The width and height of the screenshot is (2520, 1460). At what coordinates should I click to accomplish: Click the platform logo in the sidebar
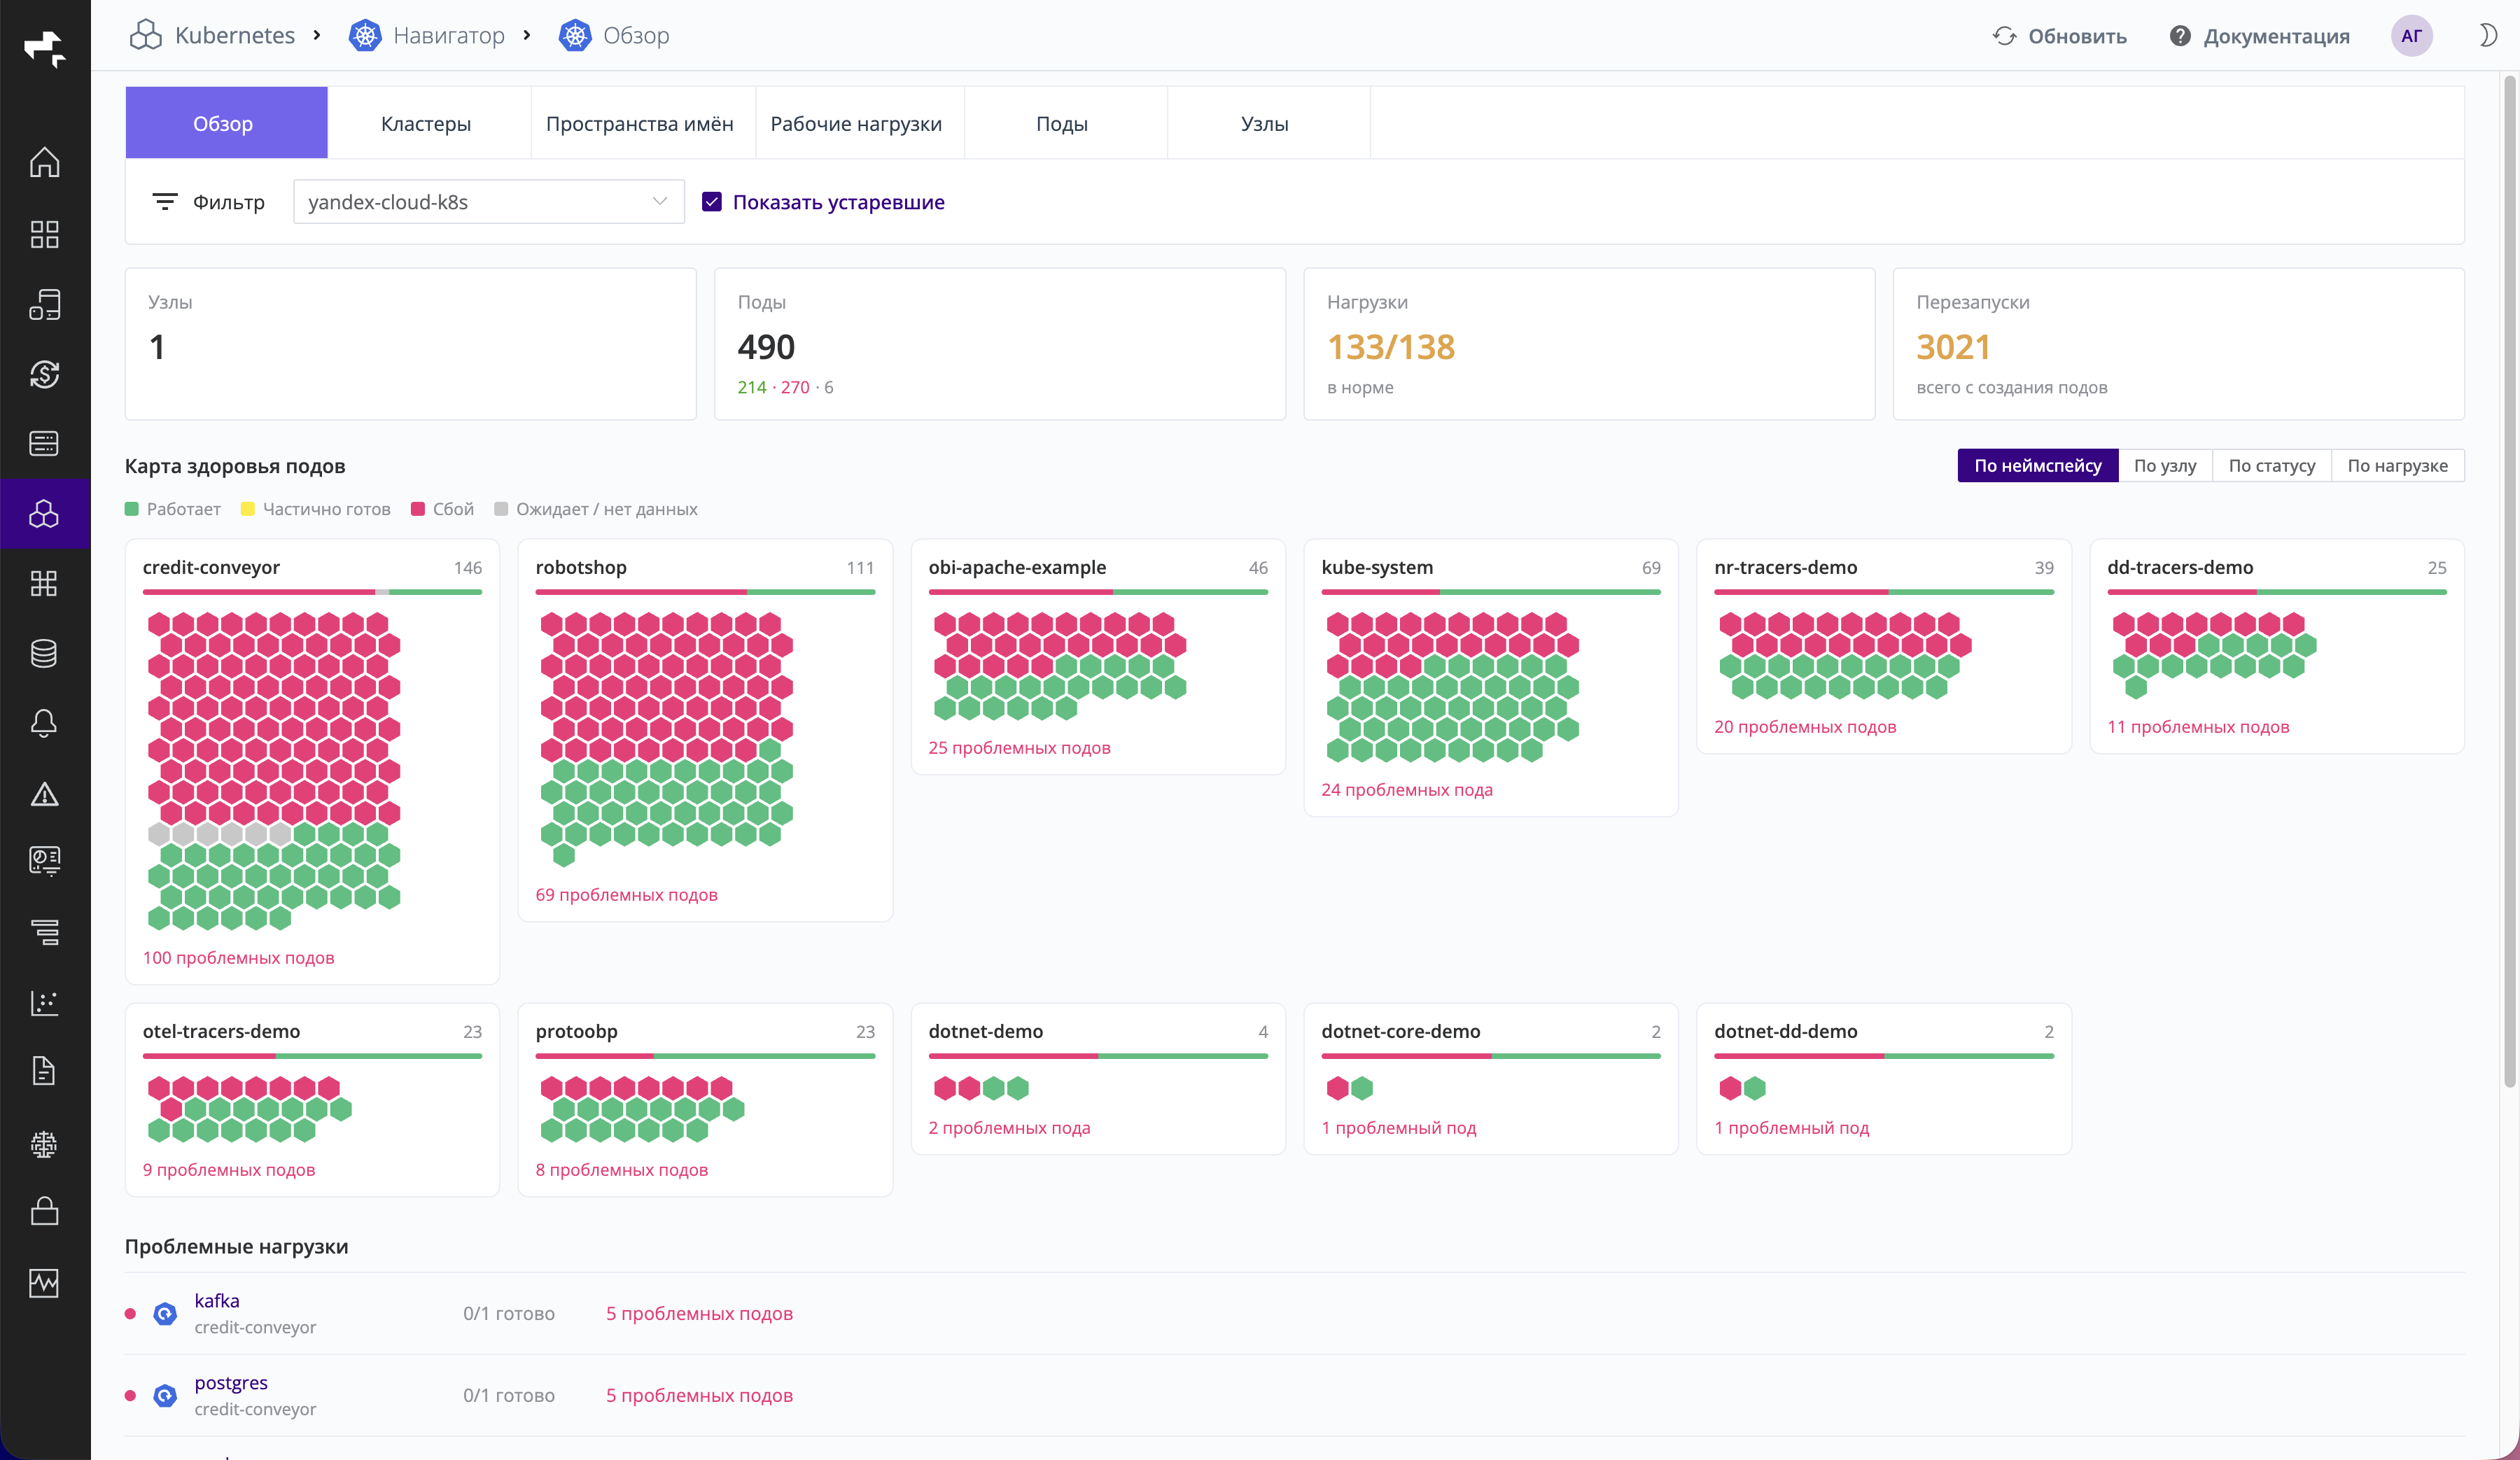pyautogui.click(x=44, y=48)
